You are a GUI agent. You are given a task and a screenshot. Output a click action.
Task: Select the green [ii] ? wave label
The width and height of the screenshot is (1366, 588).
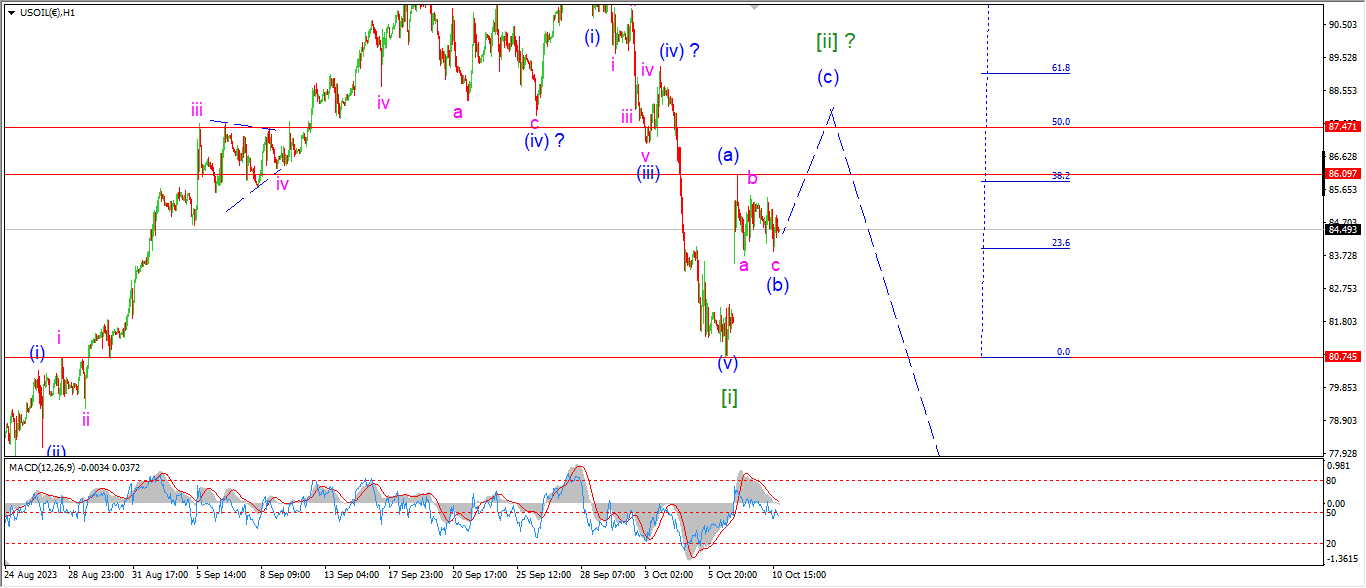(x=836, y=41)
